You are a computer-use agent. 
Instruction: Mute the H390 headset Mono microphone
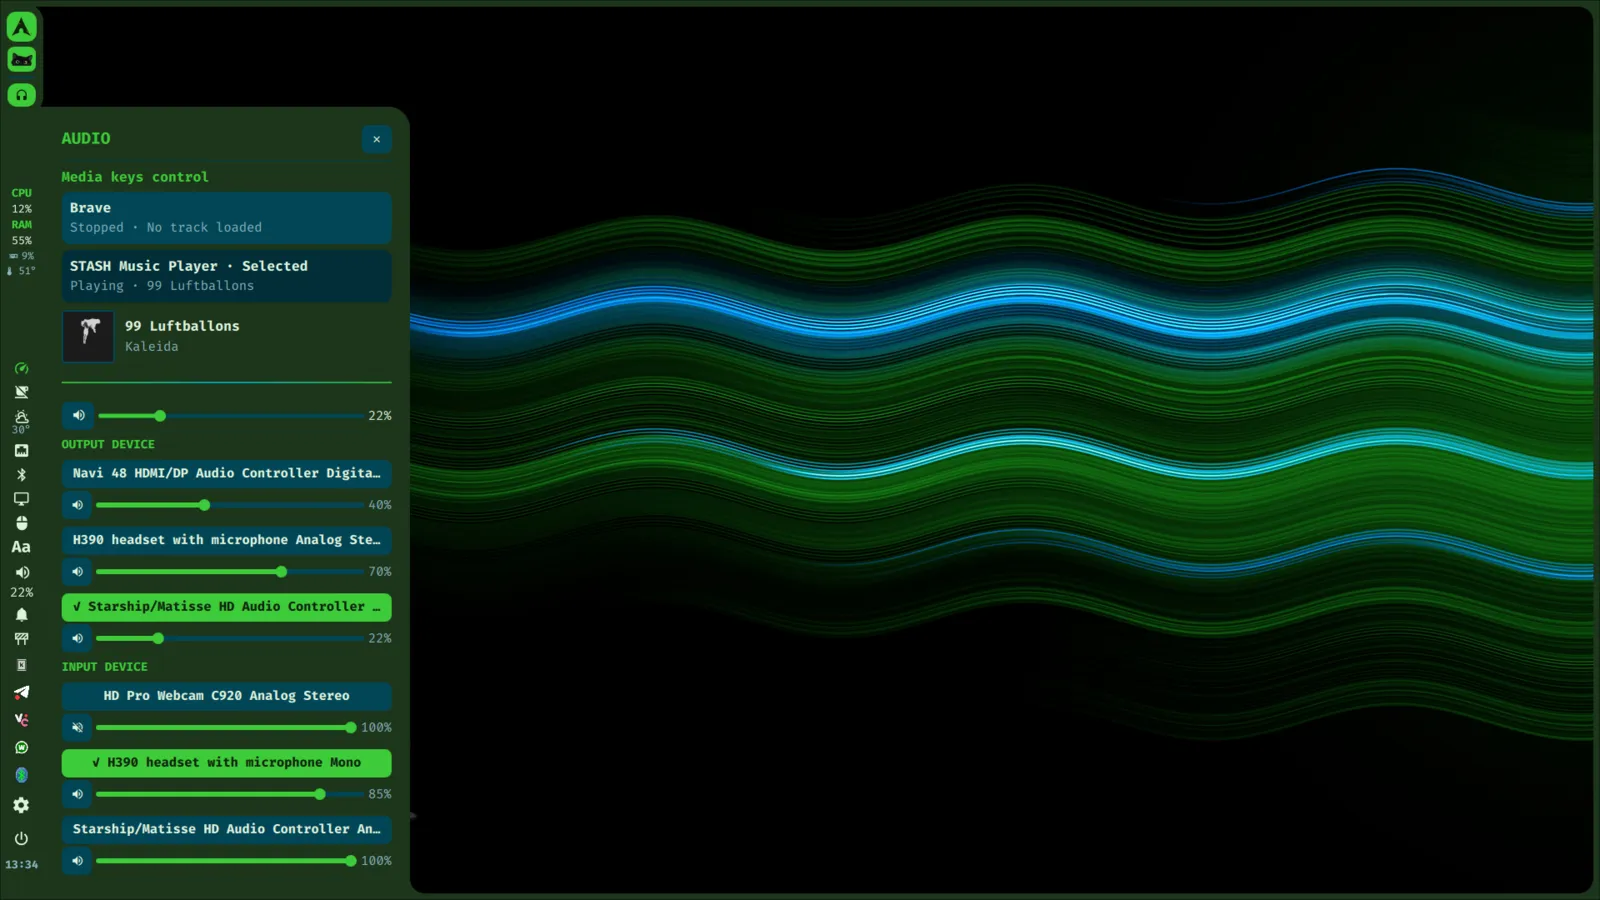coord(77,794)
